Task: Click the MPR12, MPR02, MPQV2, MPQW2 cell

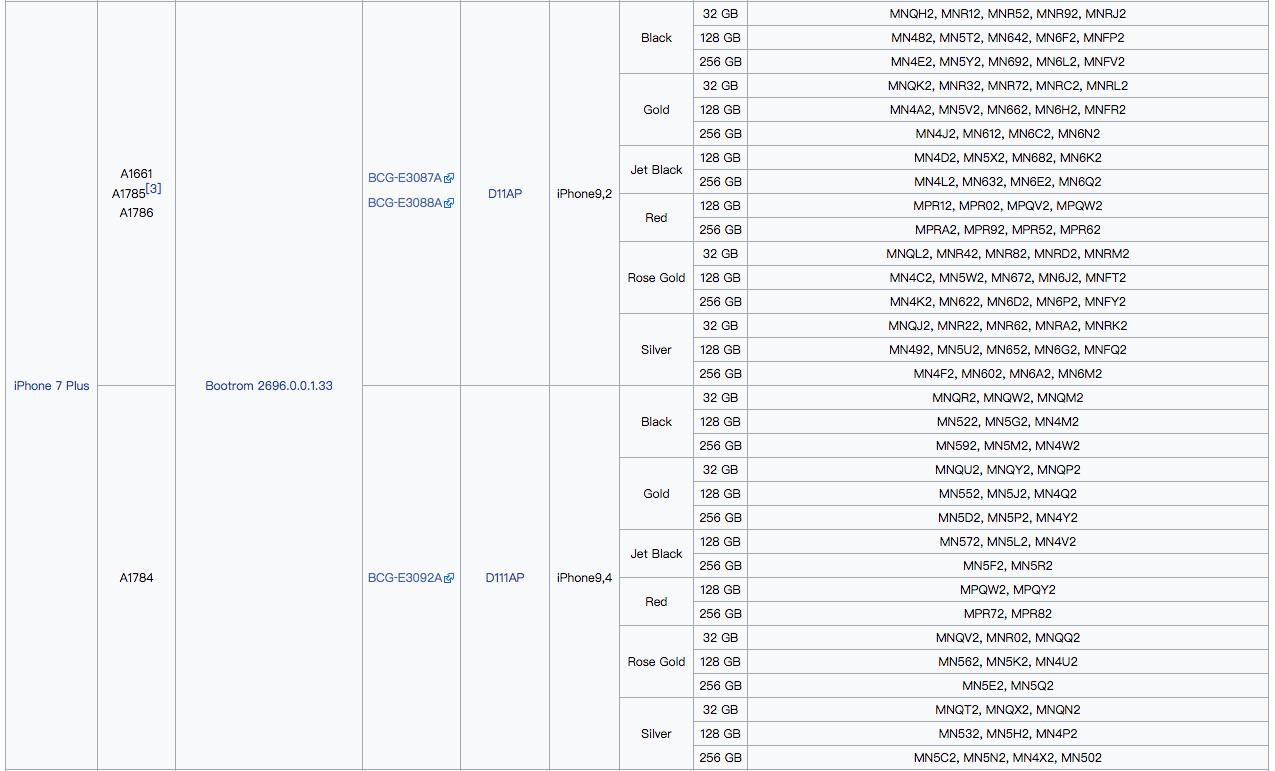Action: click(1007, 206)
